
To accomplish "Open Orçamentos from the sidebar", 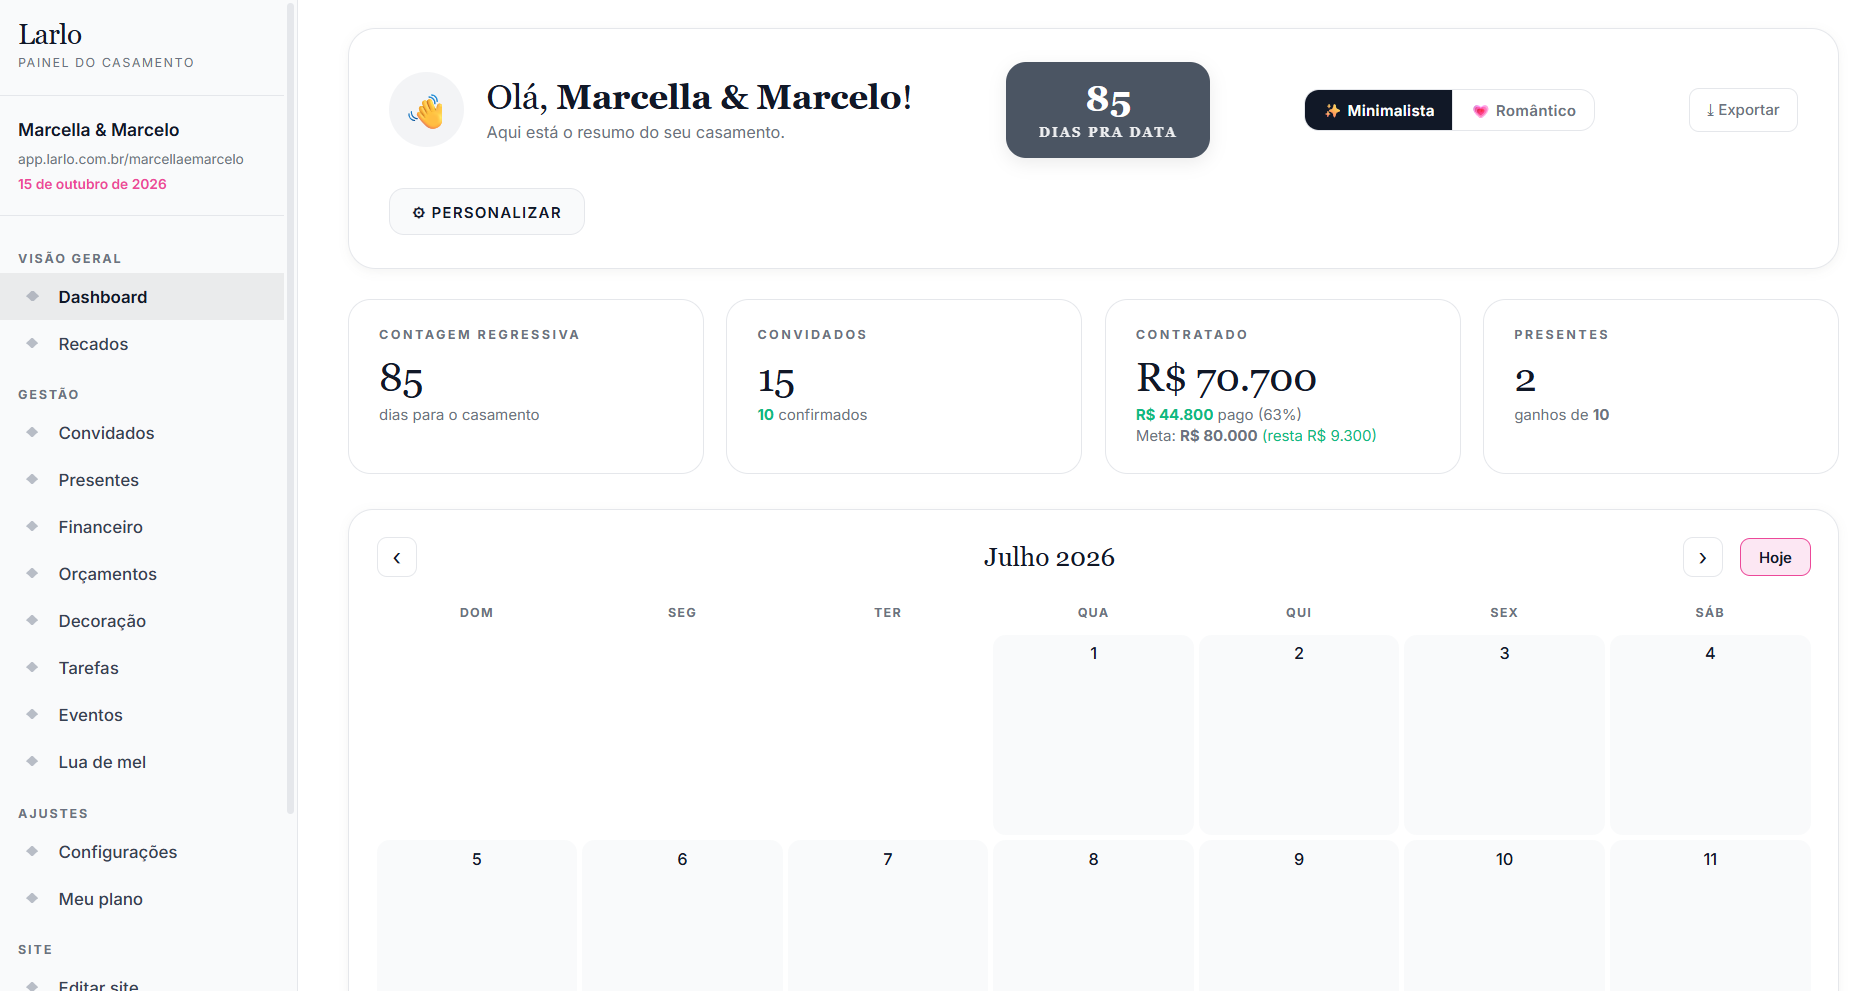I will click(x=142, y=574).
